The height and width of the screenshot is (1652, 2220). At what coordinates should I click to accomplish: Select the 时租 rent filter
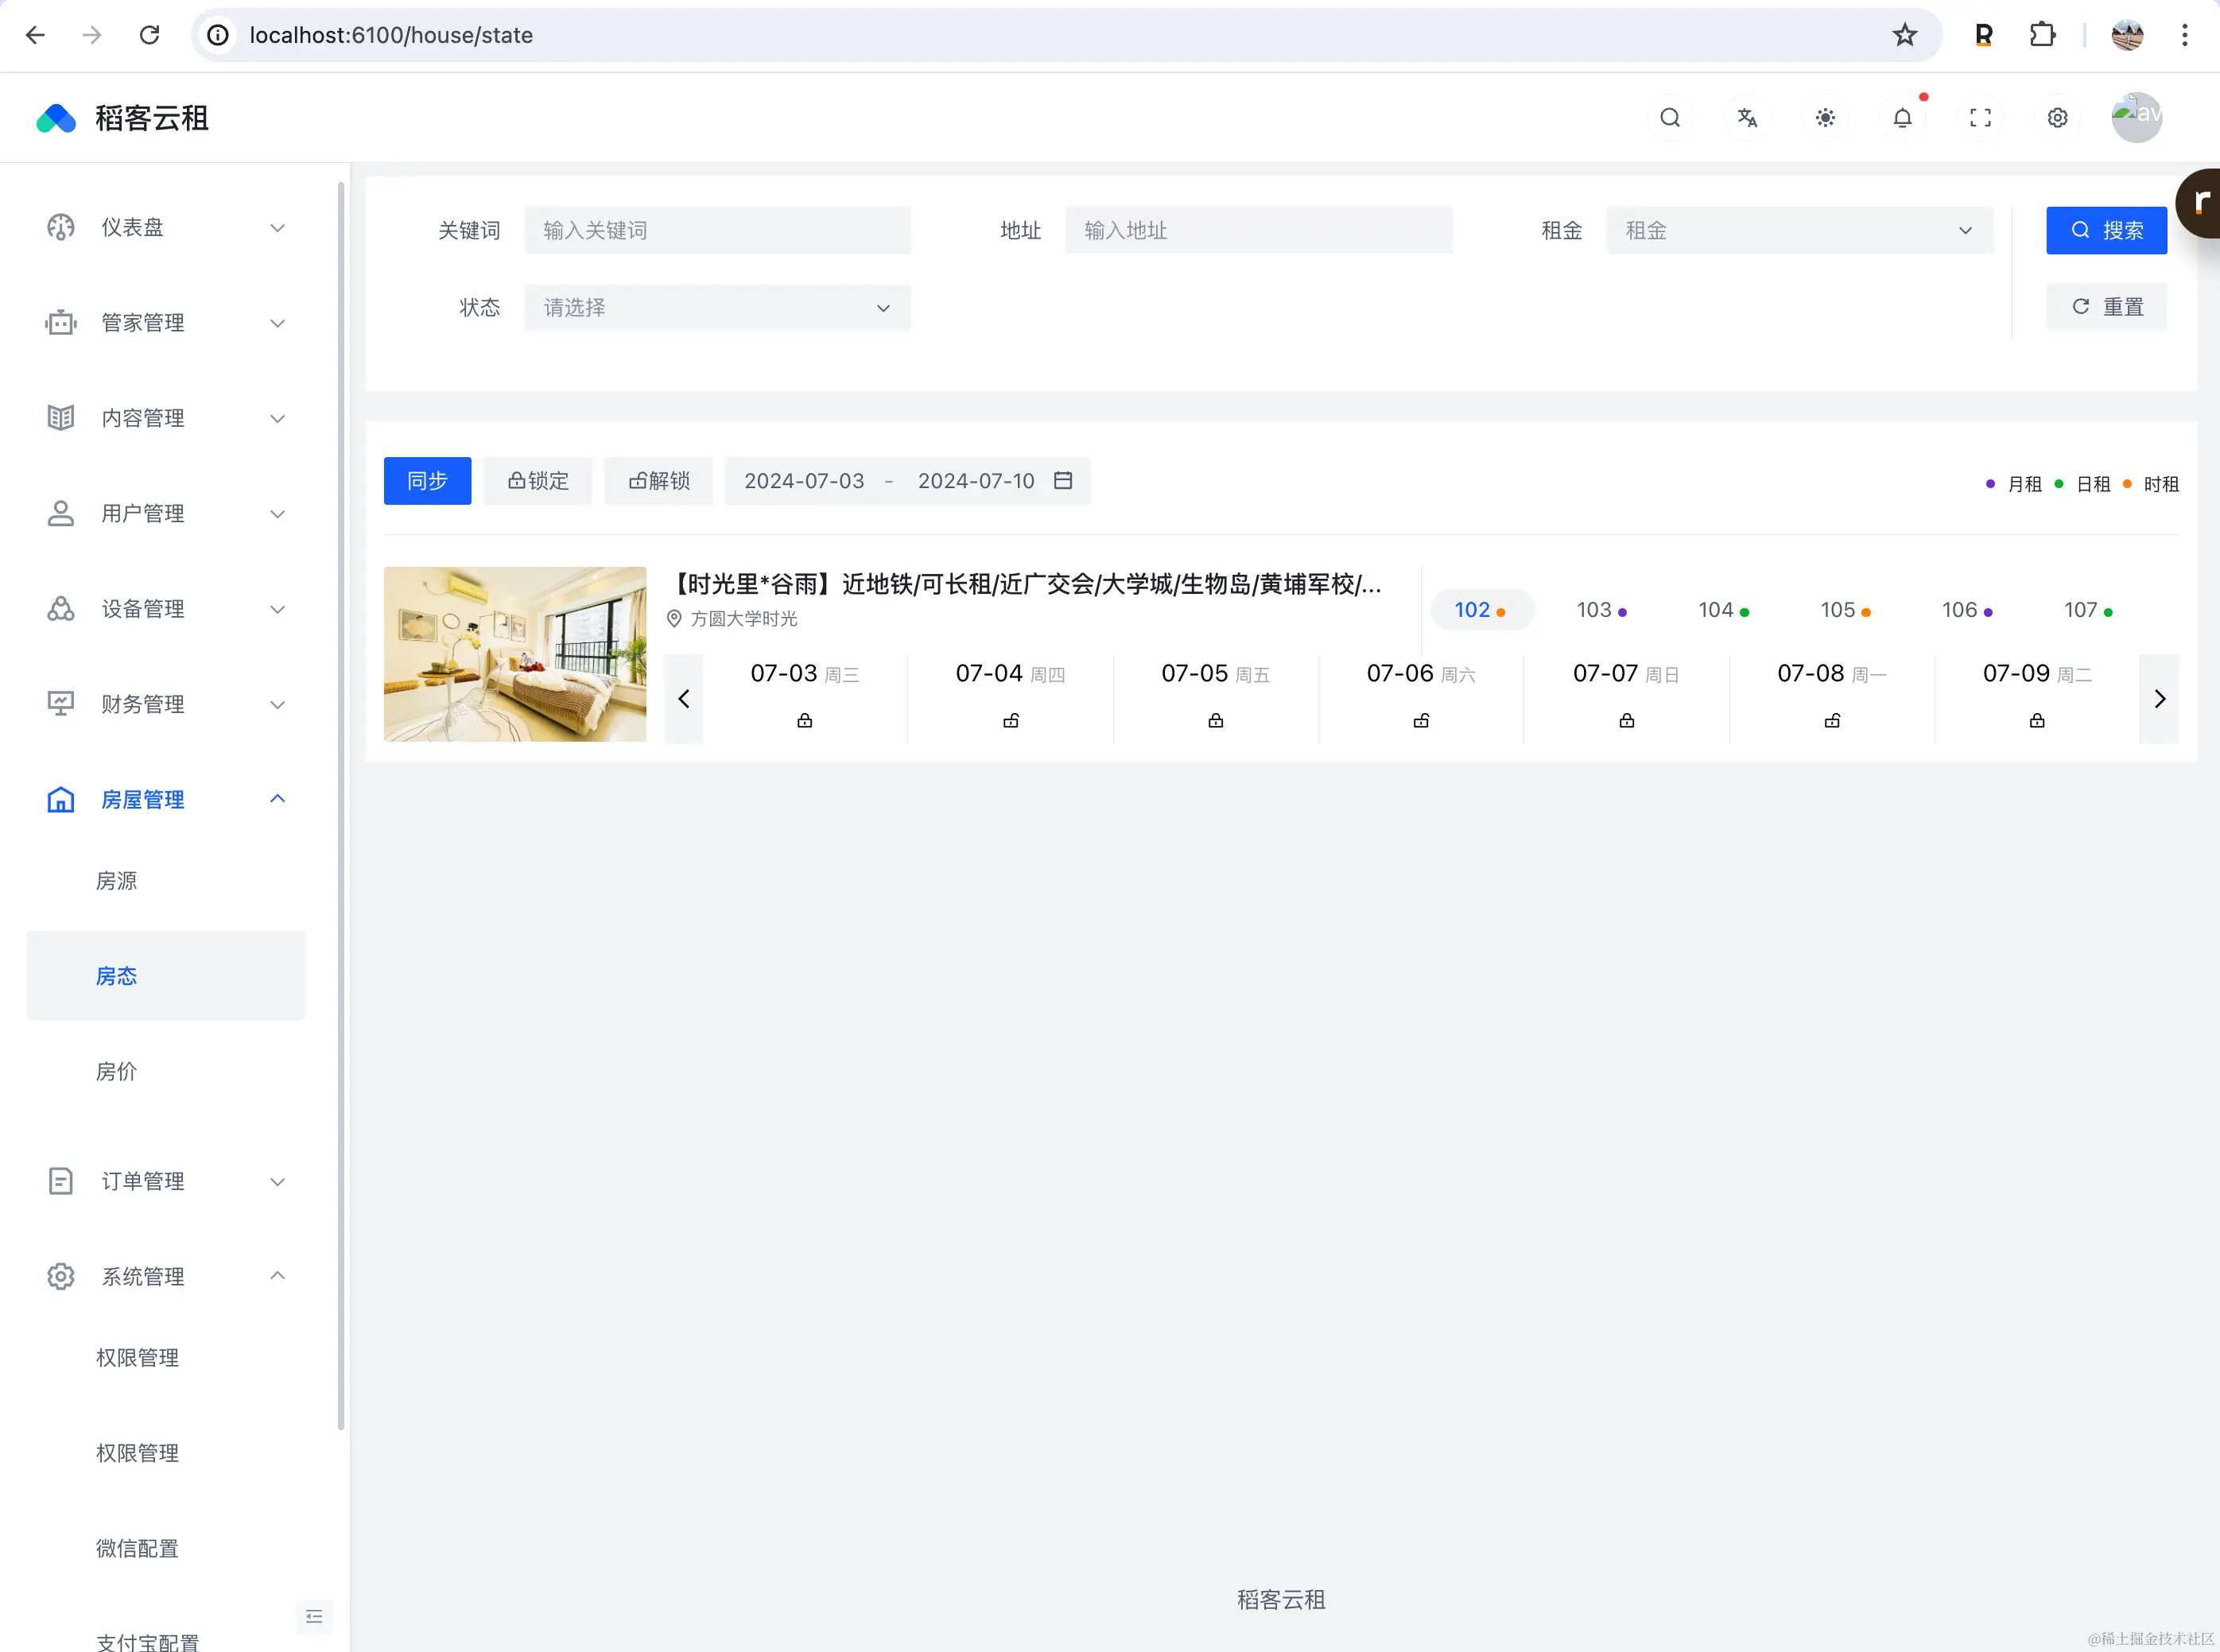(2160, 483)
